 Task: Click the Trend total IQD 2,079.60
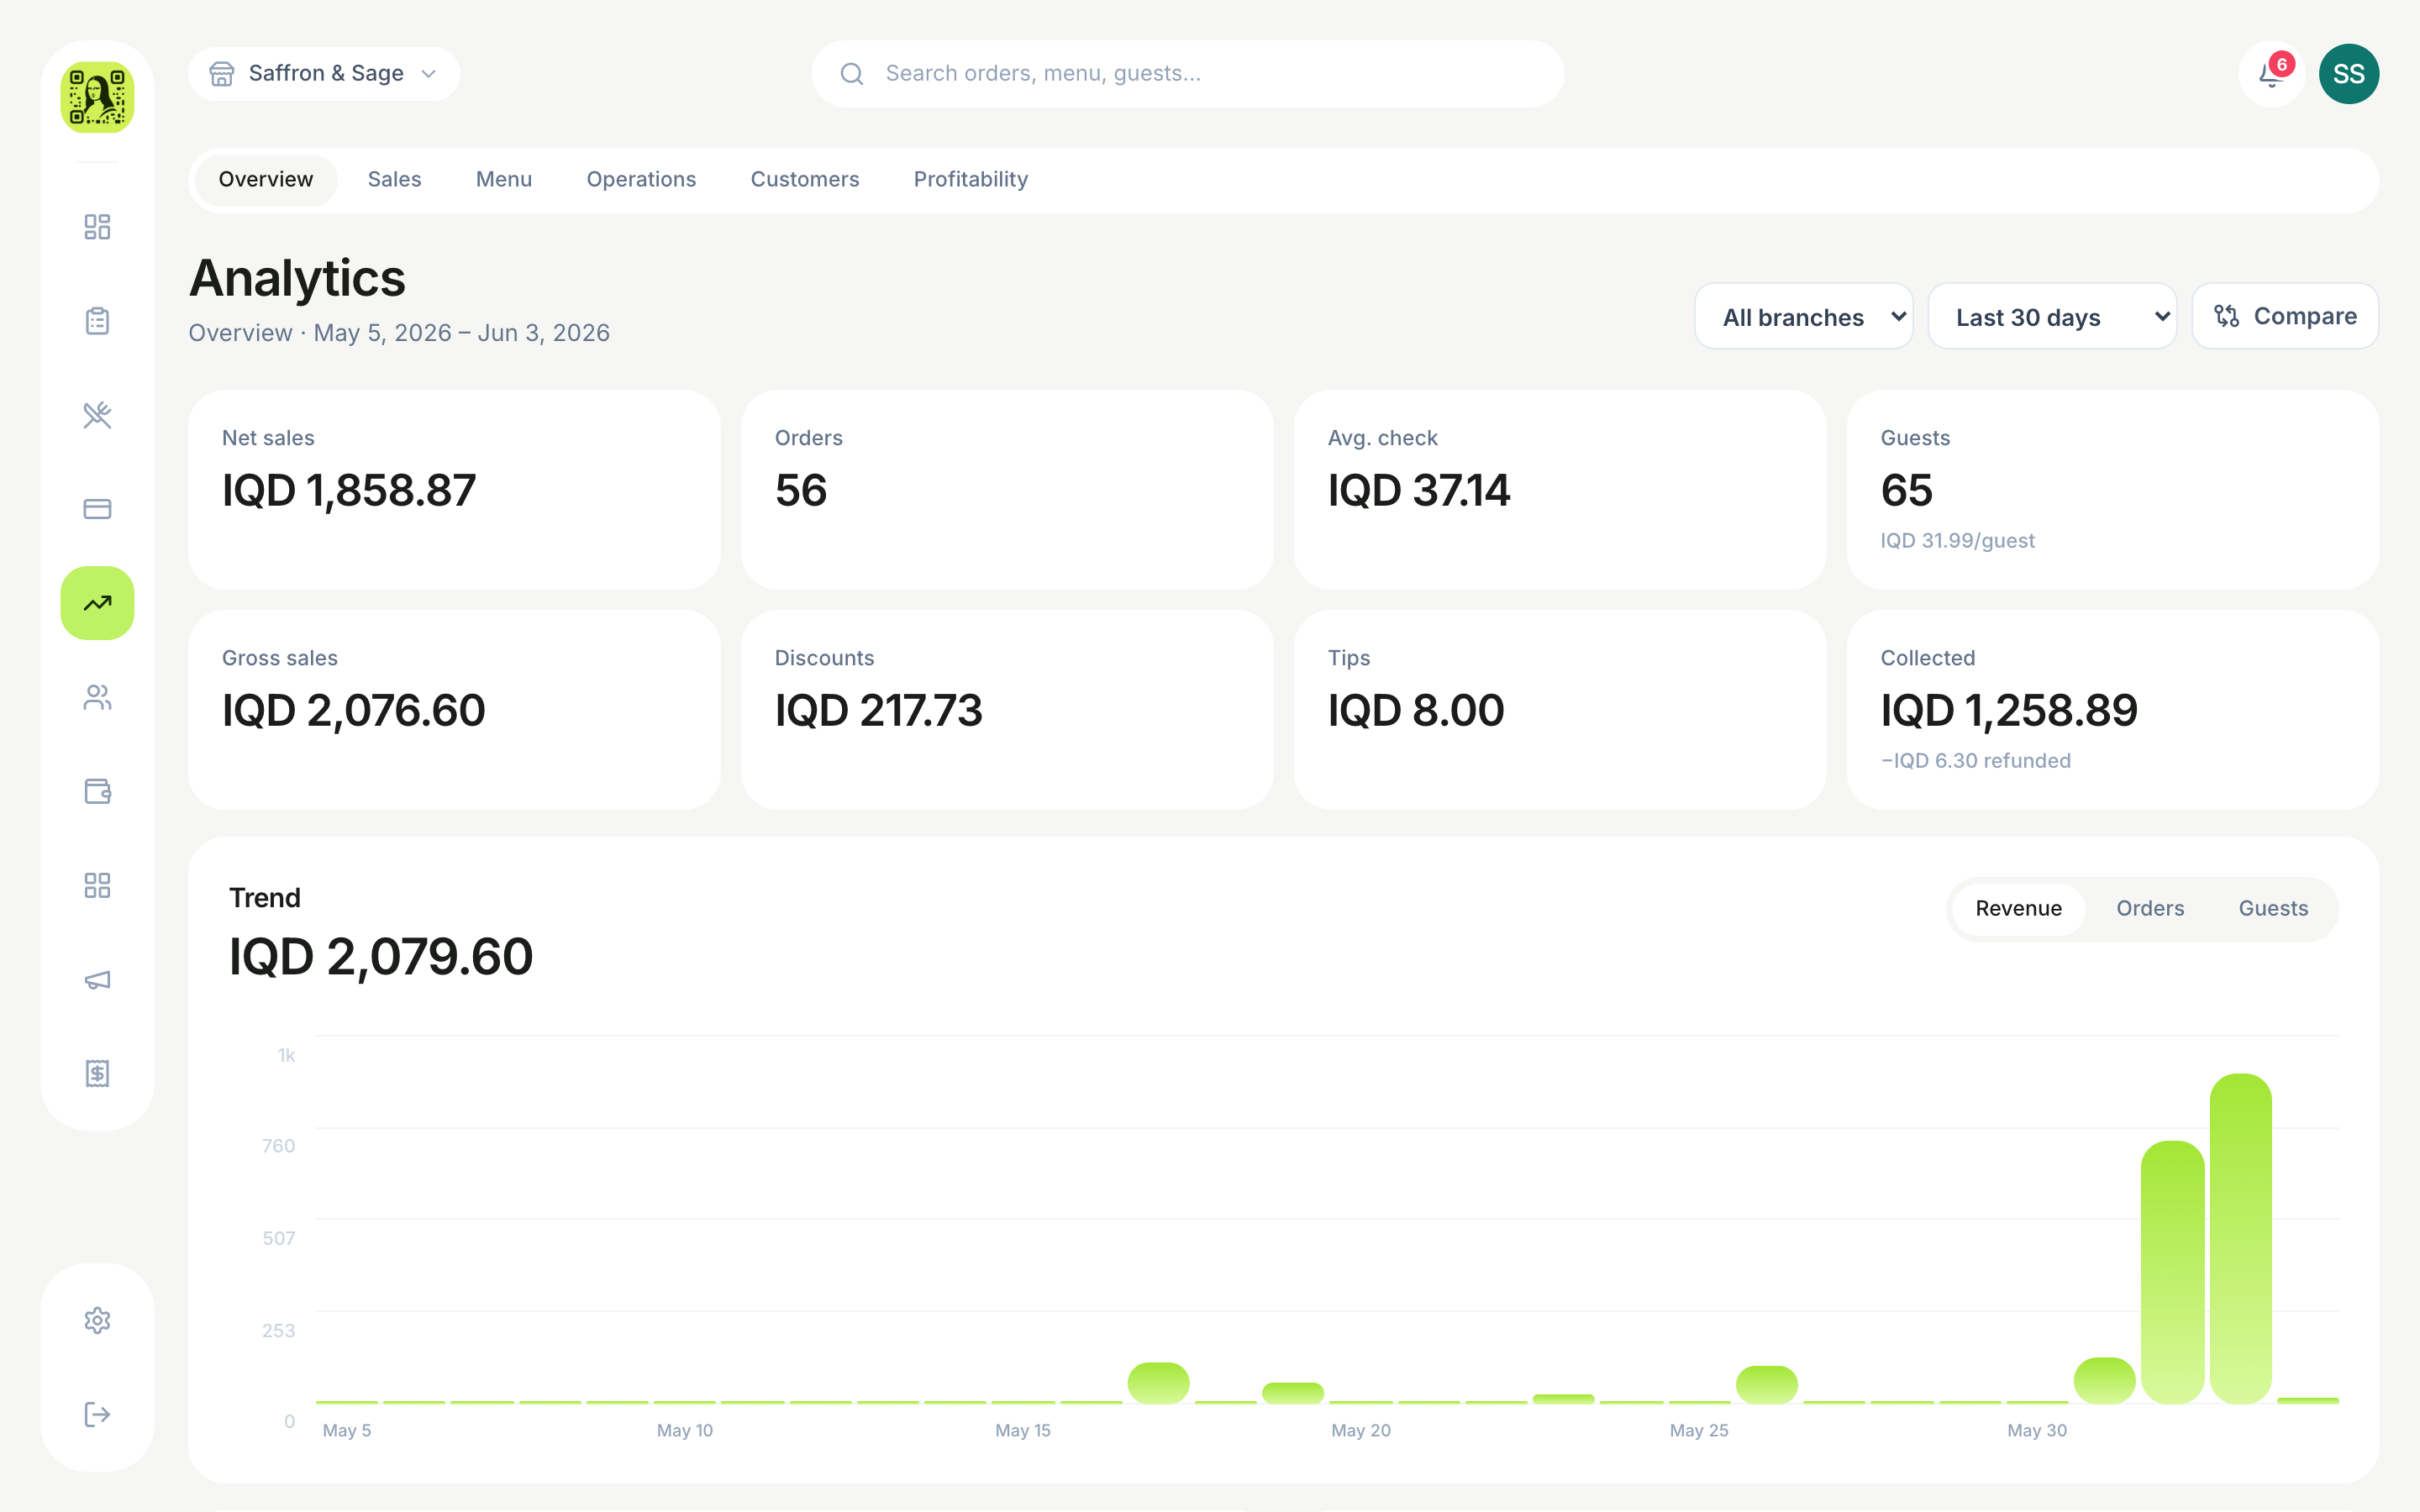[381, 957]
